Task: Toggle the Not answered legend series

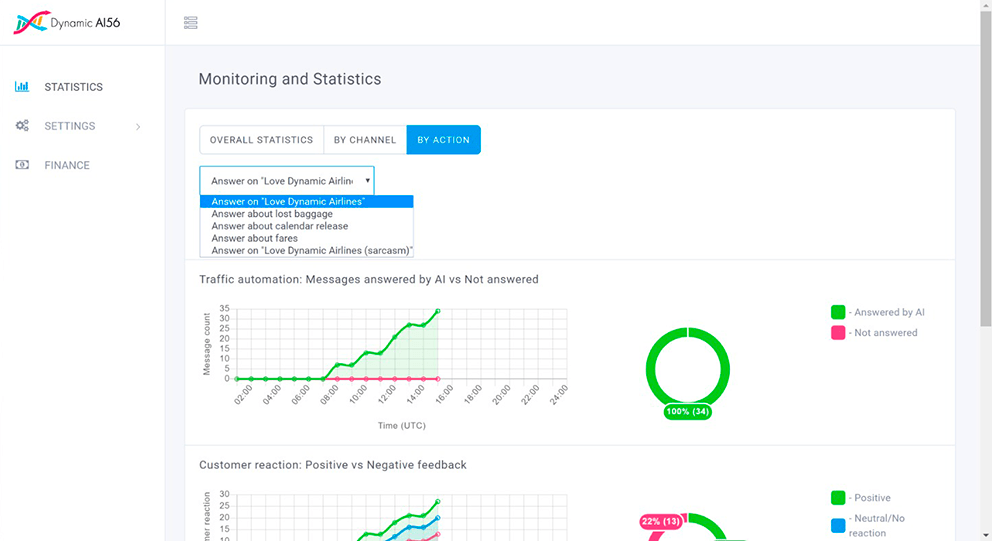Action: pos(838,332)
